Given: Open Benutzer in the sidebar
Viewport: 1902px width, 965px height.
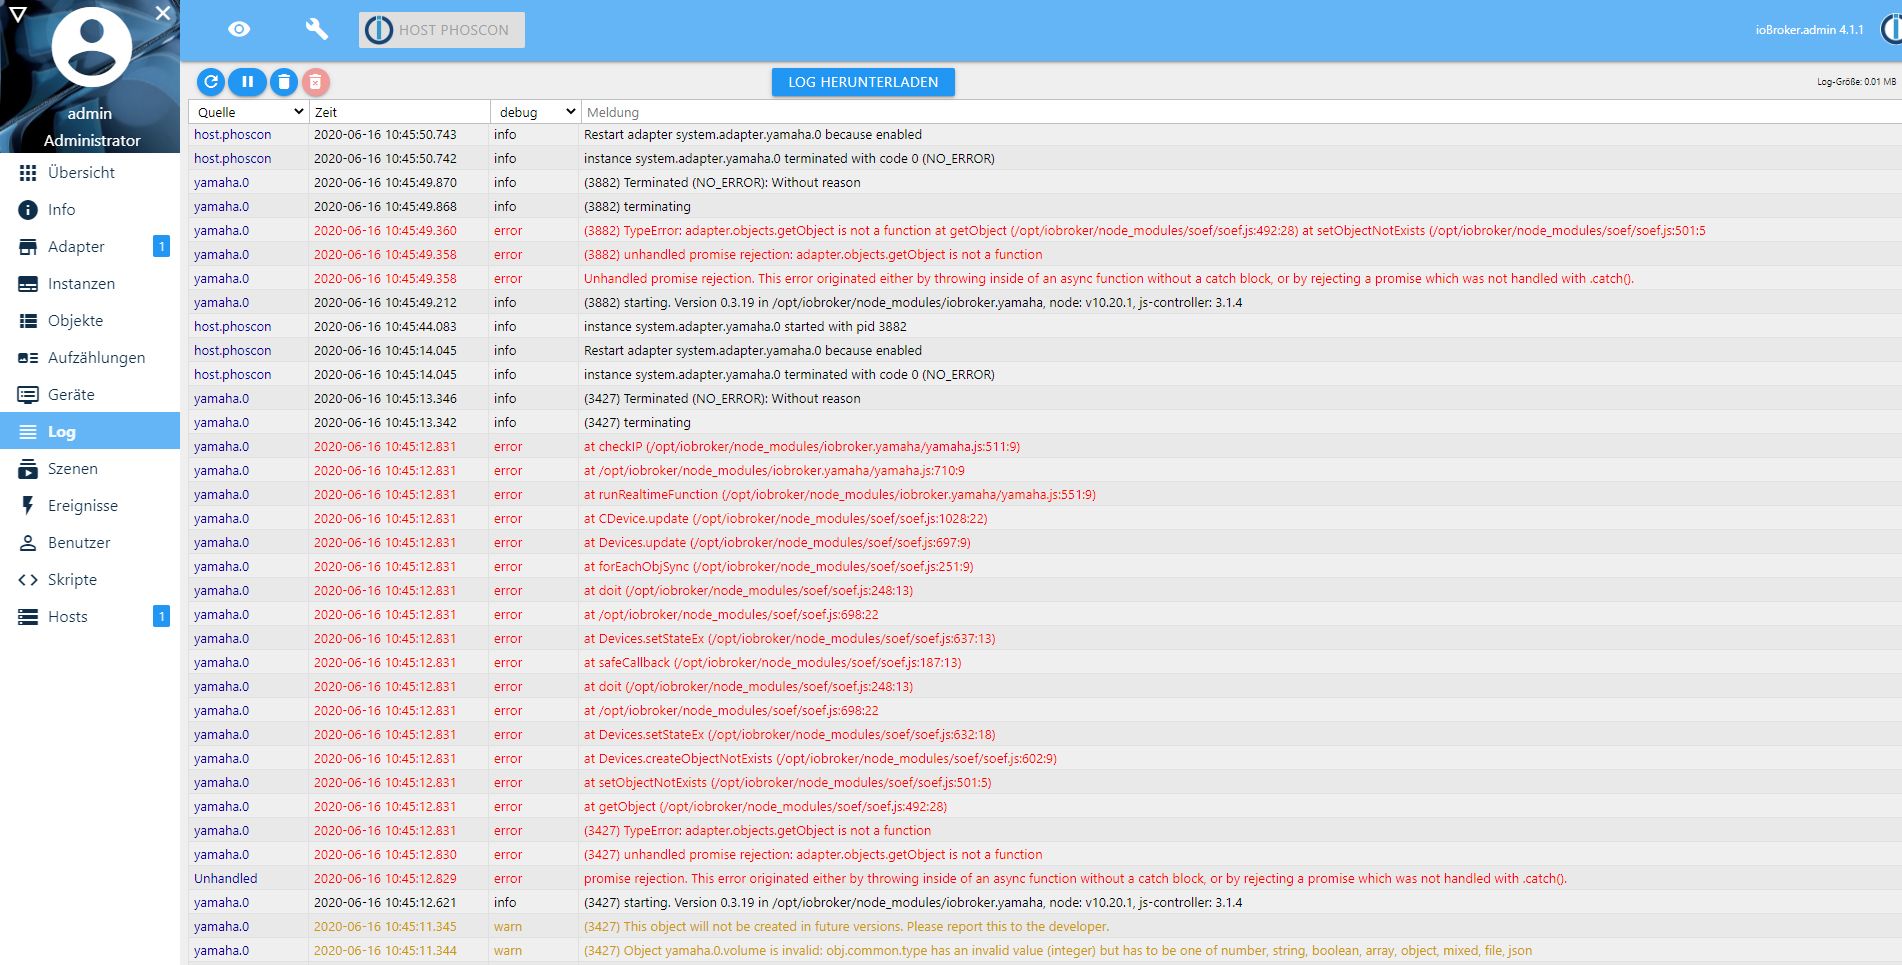Looking at the screenshot, I should click(x=90, y=543).
